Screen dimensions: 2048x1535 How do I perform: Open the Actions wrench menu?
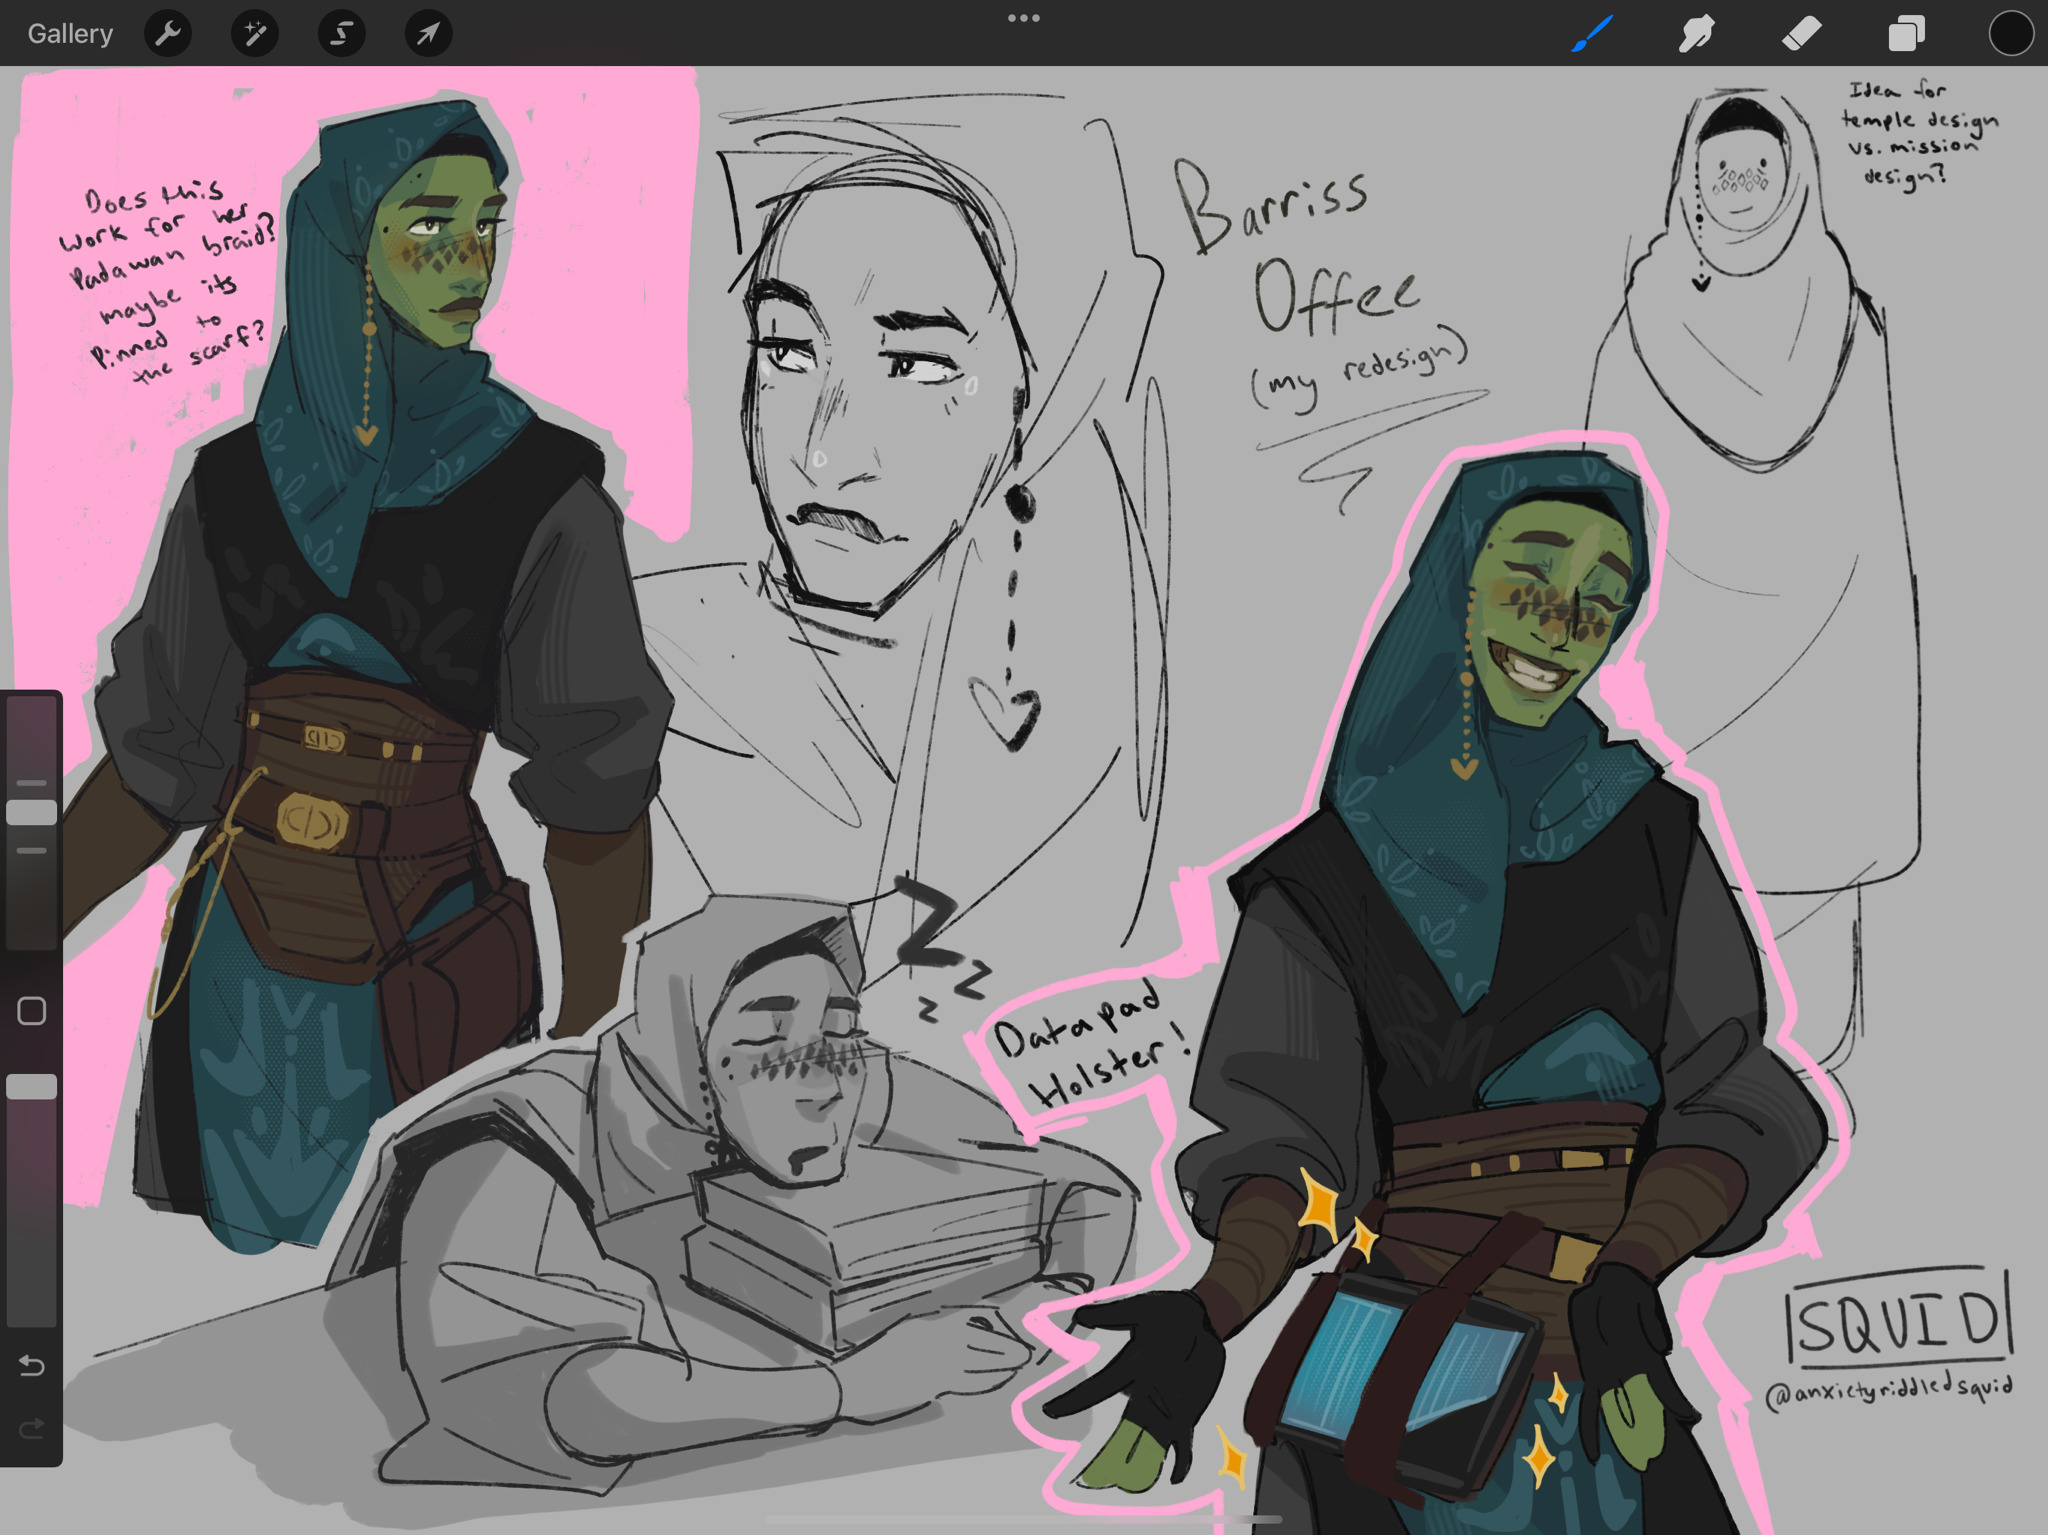(x=168, y=34)
